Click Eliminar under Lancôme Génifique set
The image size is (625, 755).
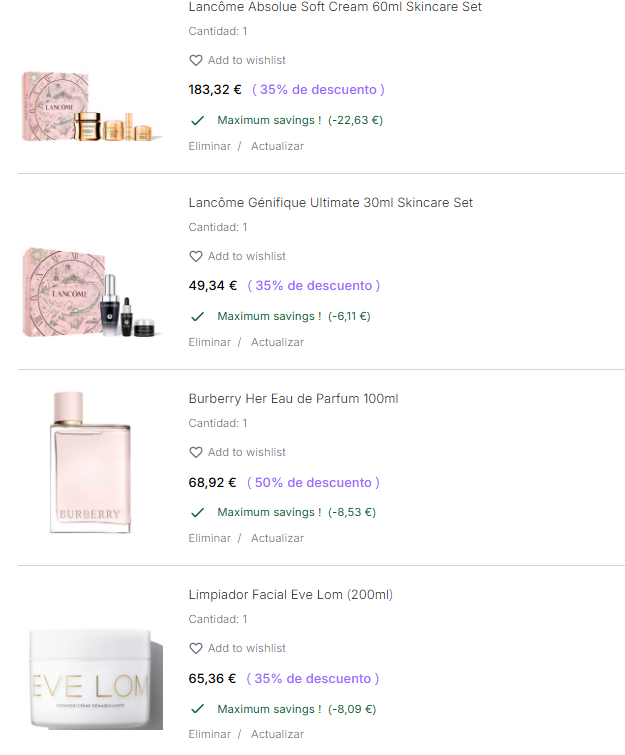210,342
